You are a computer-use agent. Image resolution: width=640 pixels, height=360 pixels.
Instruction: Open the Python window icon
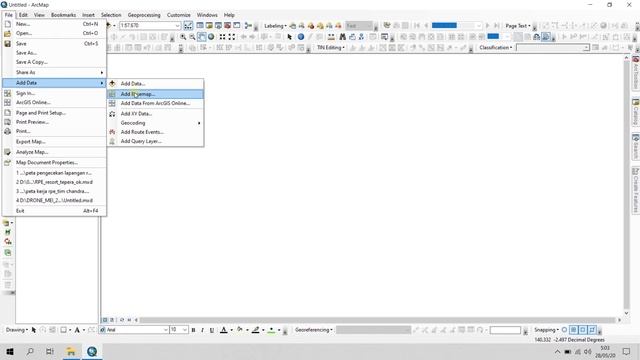tap(237, 25)
